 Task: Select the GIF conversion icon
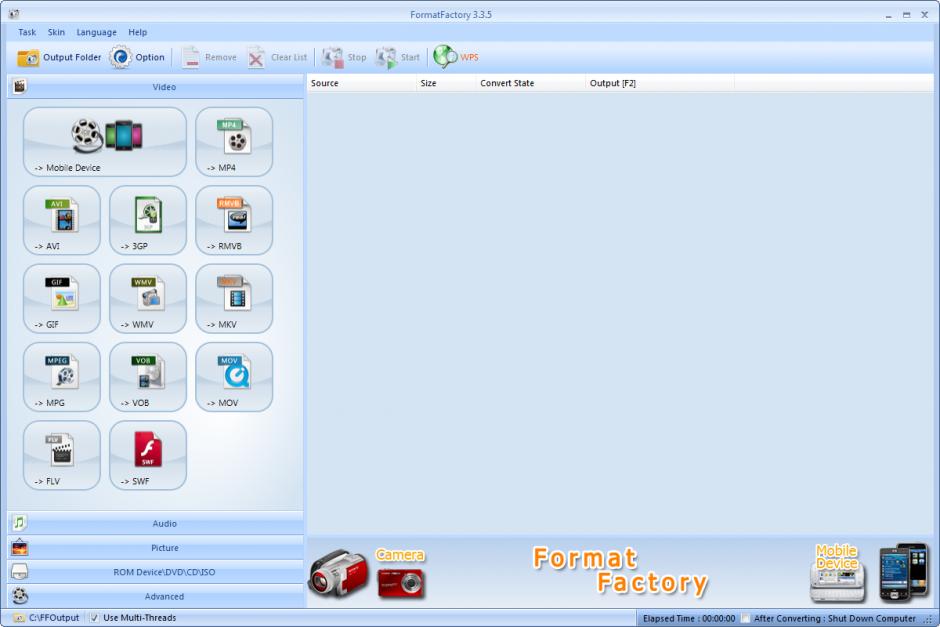click(62, 299)
